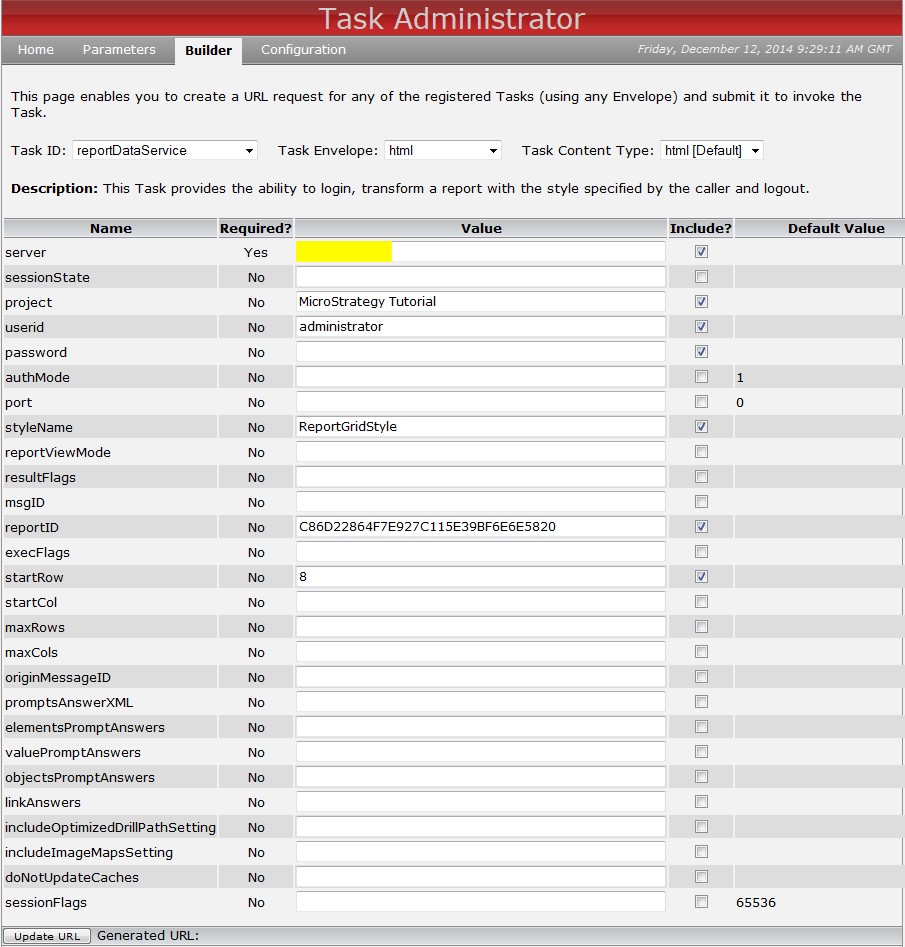Click the reportID value field
Viewport: 905px width, 947px height.
[x=480, y=527]
